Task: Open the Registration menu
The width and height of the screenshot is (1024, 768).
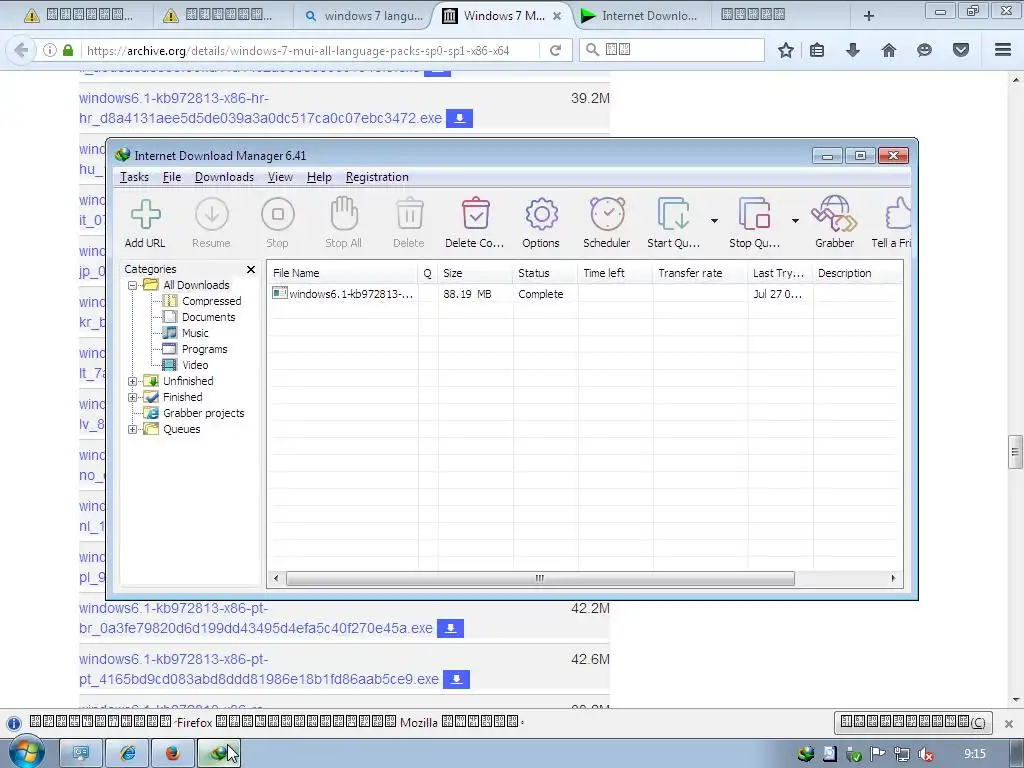Action: point(377,177)
